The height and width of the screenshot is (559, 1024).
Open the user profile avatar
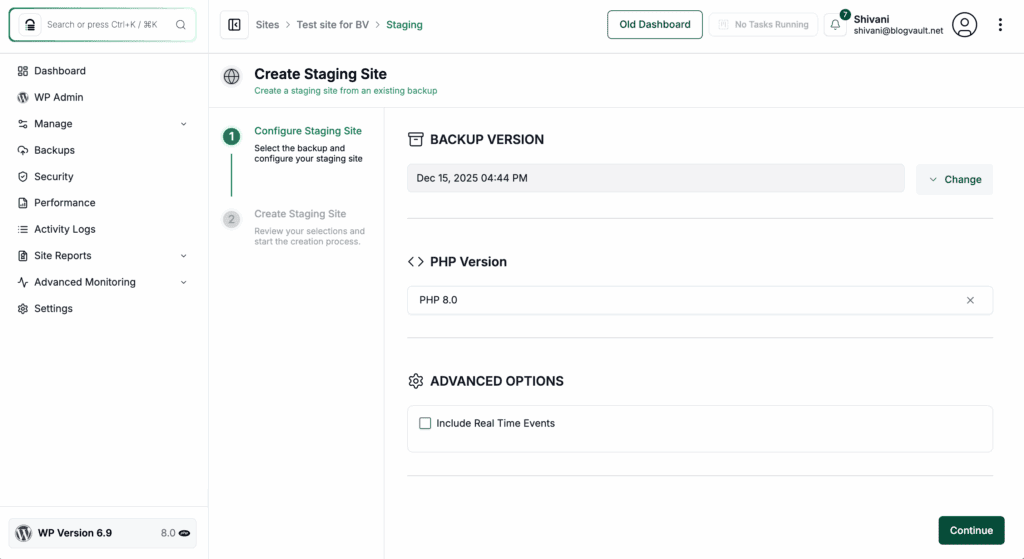965,25
